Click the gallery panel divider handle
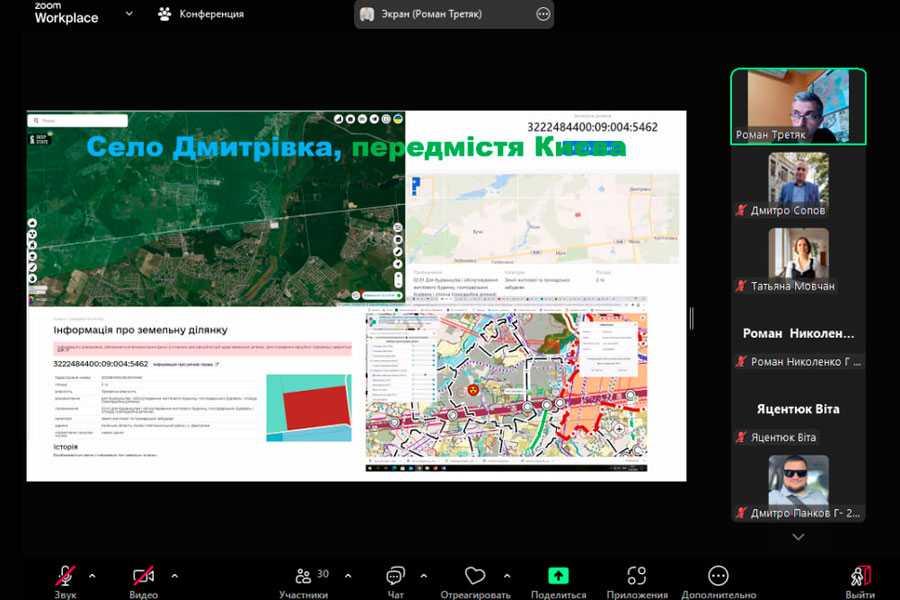 (x=692, y=318)
